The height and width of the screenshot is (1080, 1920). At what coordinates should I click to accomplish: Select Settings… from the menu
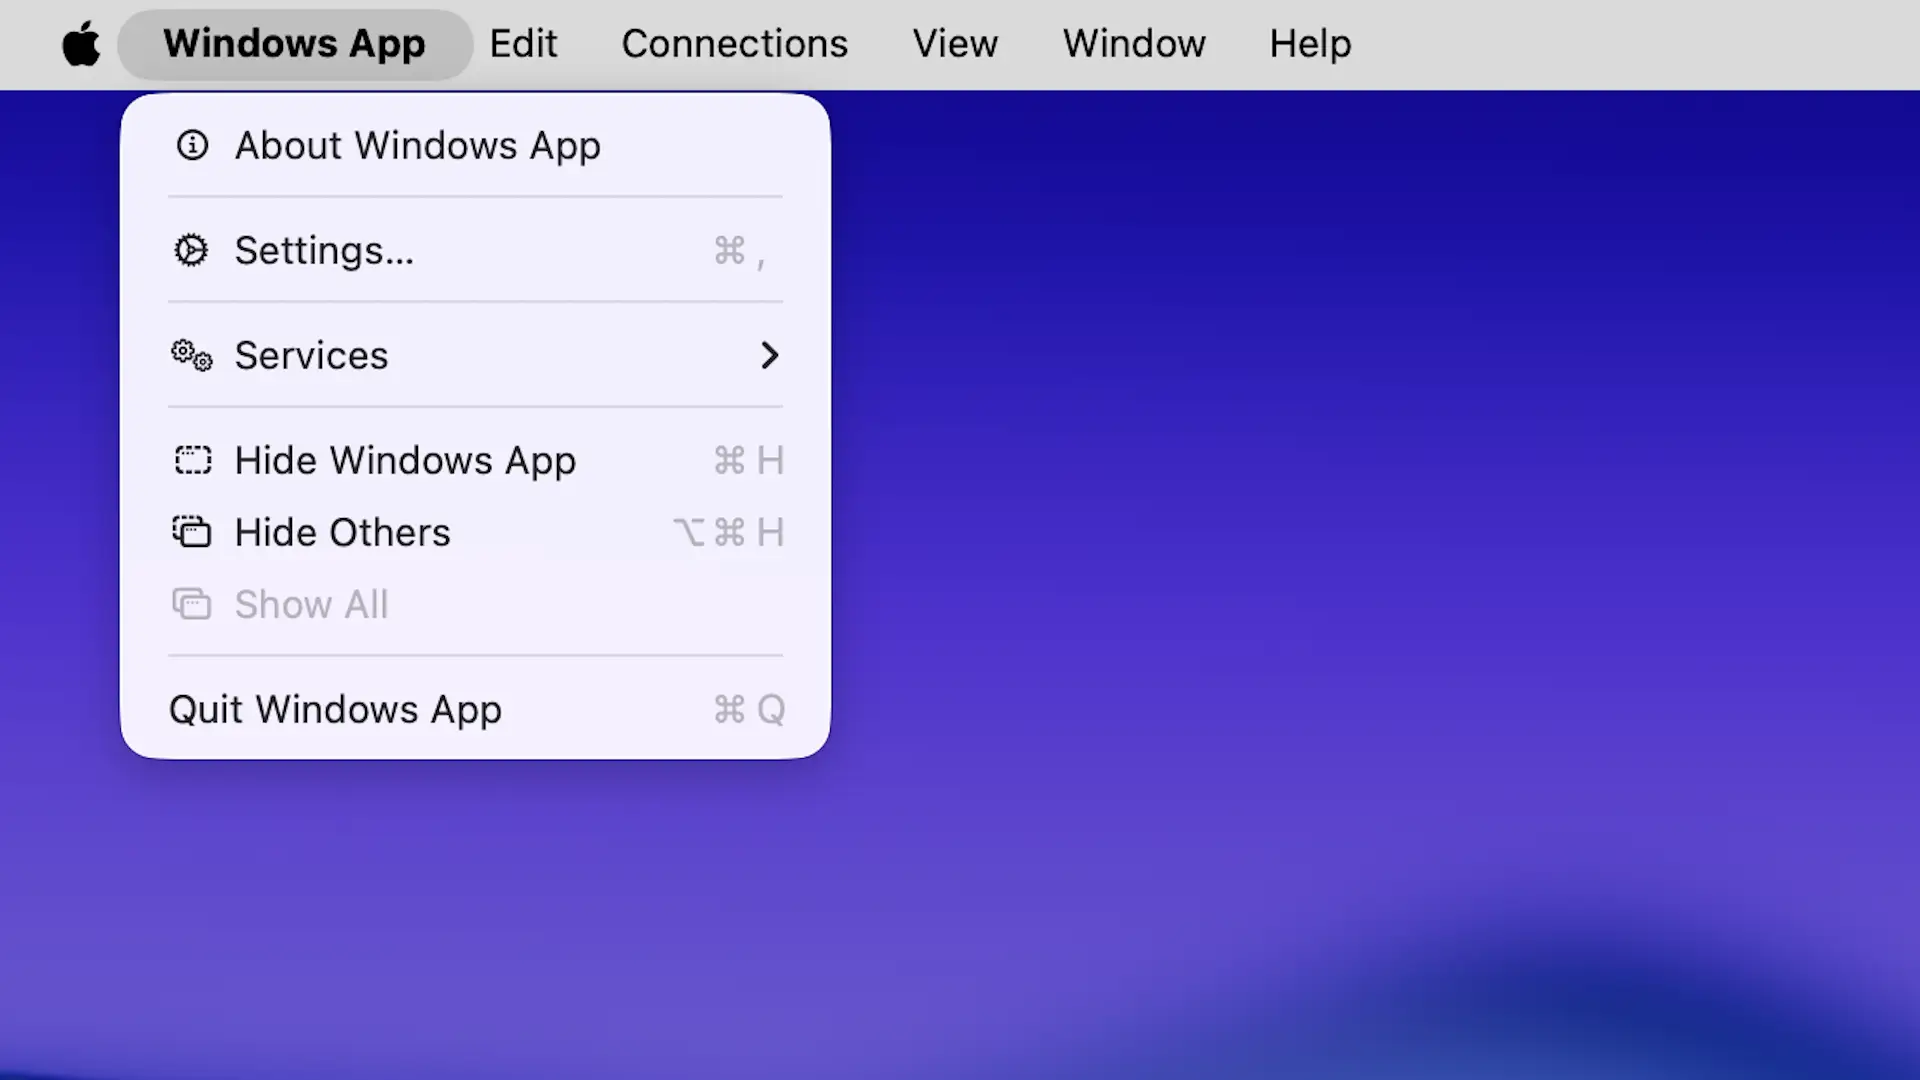point(324,250)
